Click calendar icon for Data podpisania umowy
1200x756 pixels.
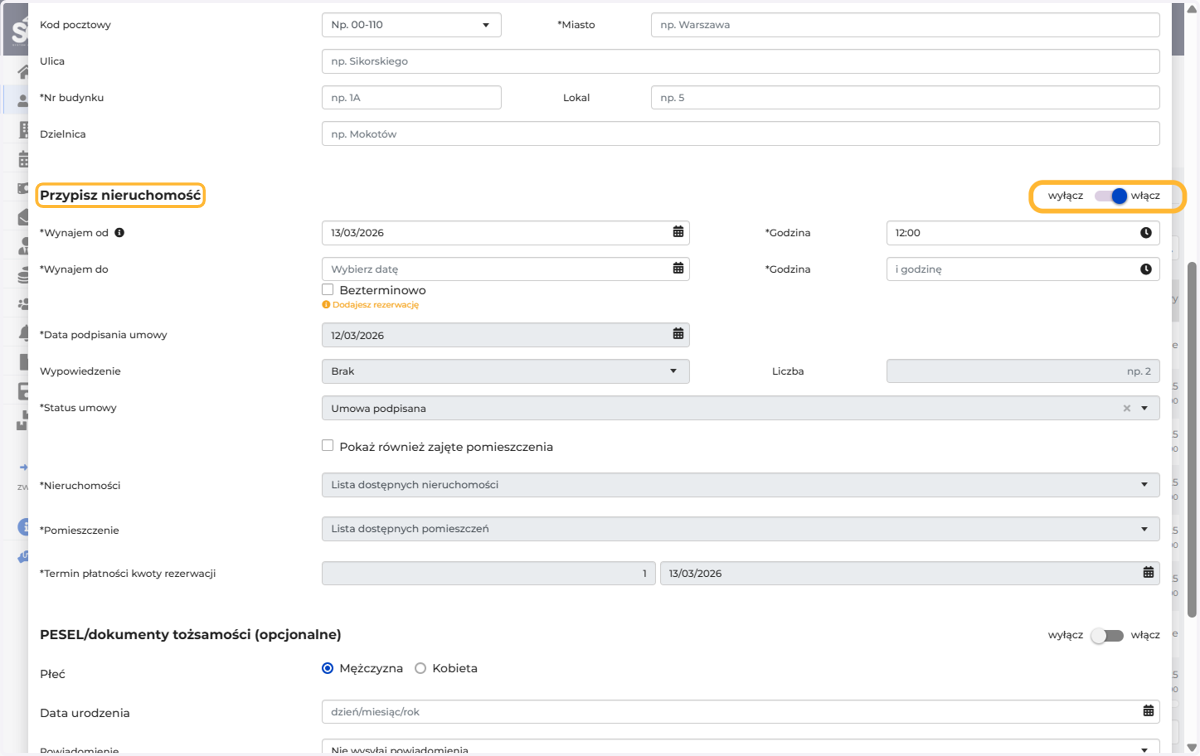click(678, 334)
